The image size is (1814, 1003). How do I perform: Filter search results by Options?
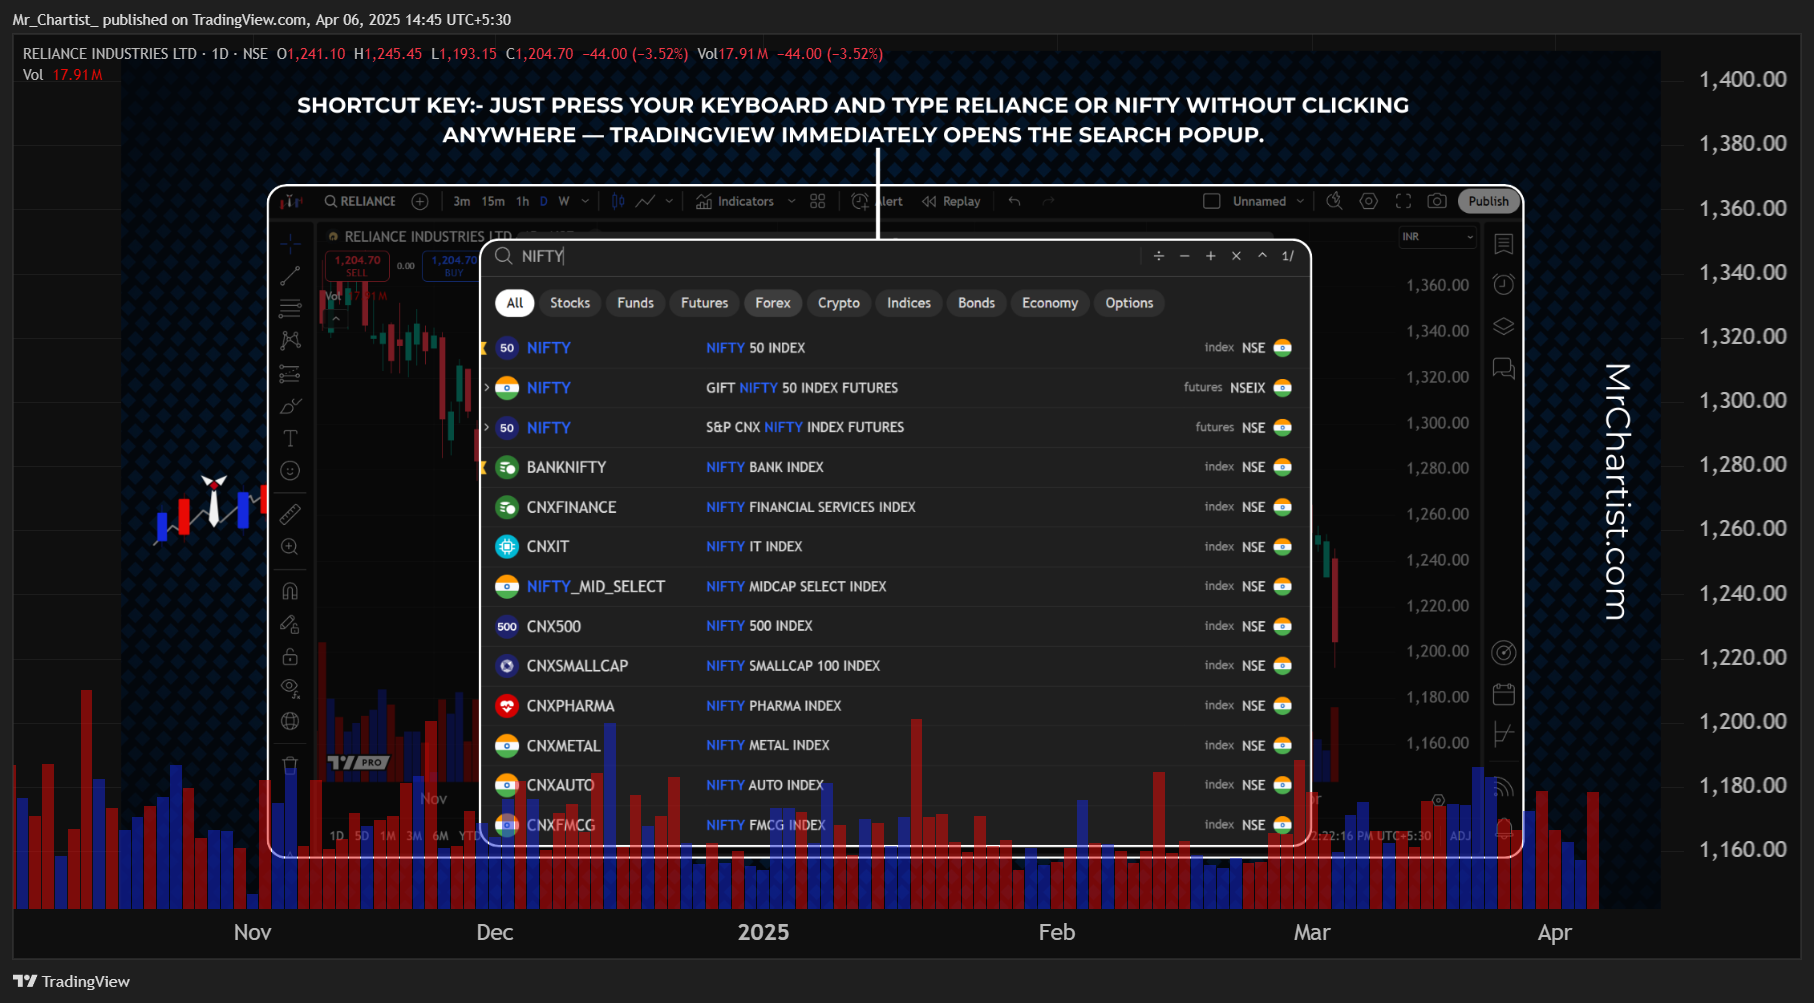click(1129, 303)
